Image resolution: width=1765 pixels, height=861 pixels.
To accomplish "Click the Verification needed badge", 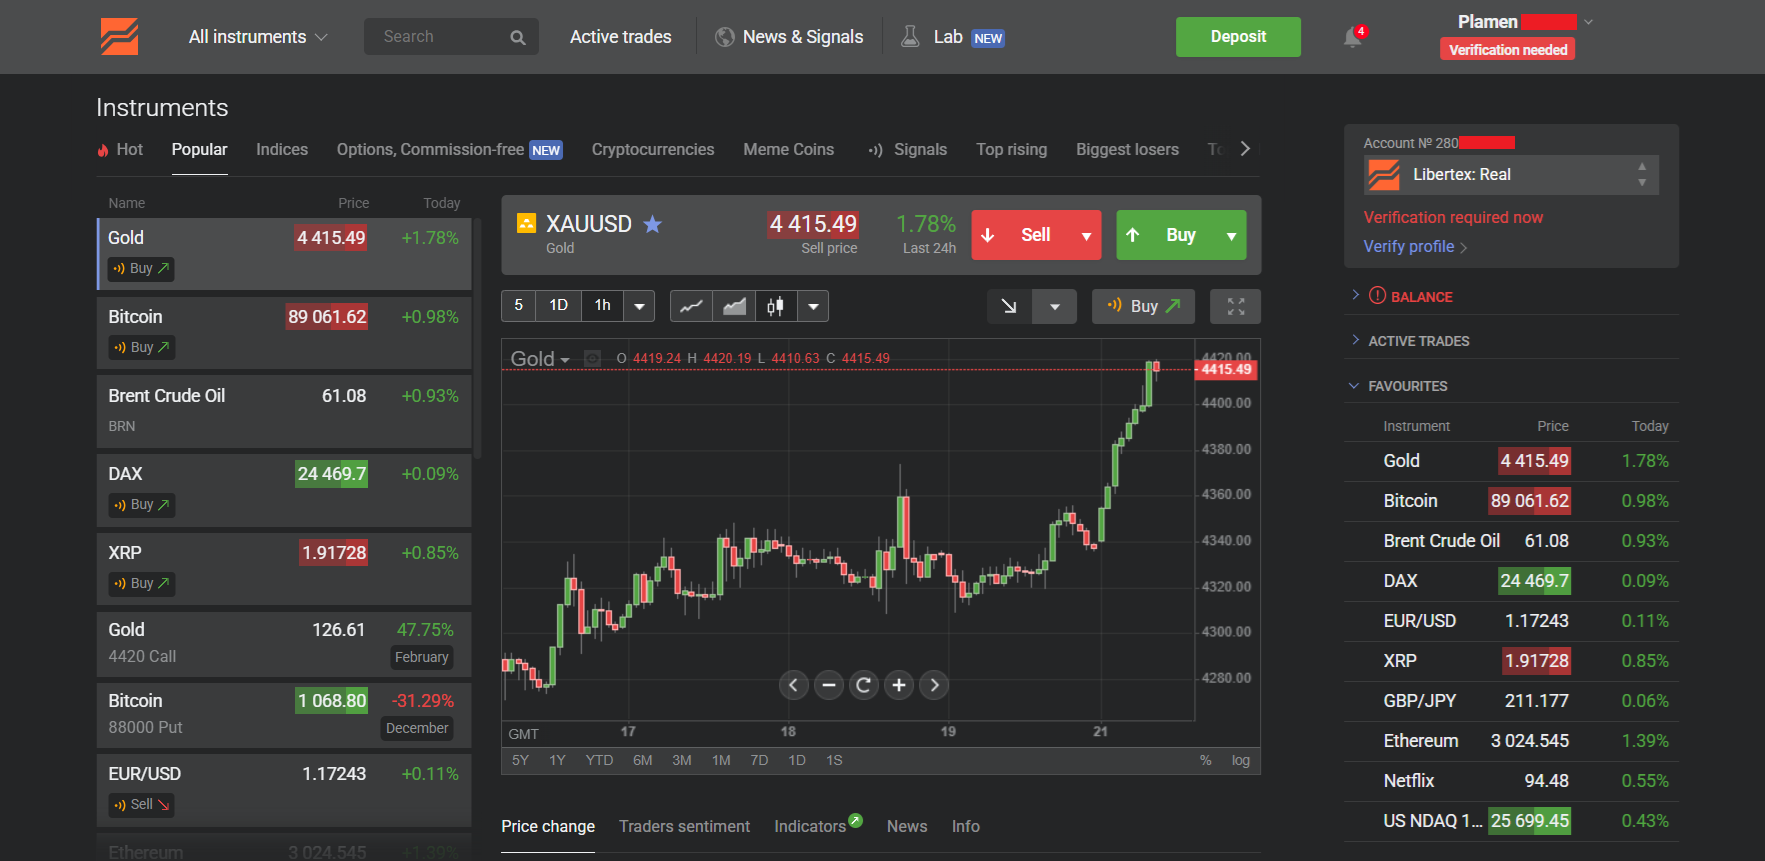I will (1508, 50).
